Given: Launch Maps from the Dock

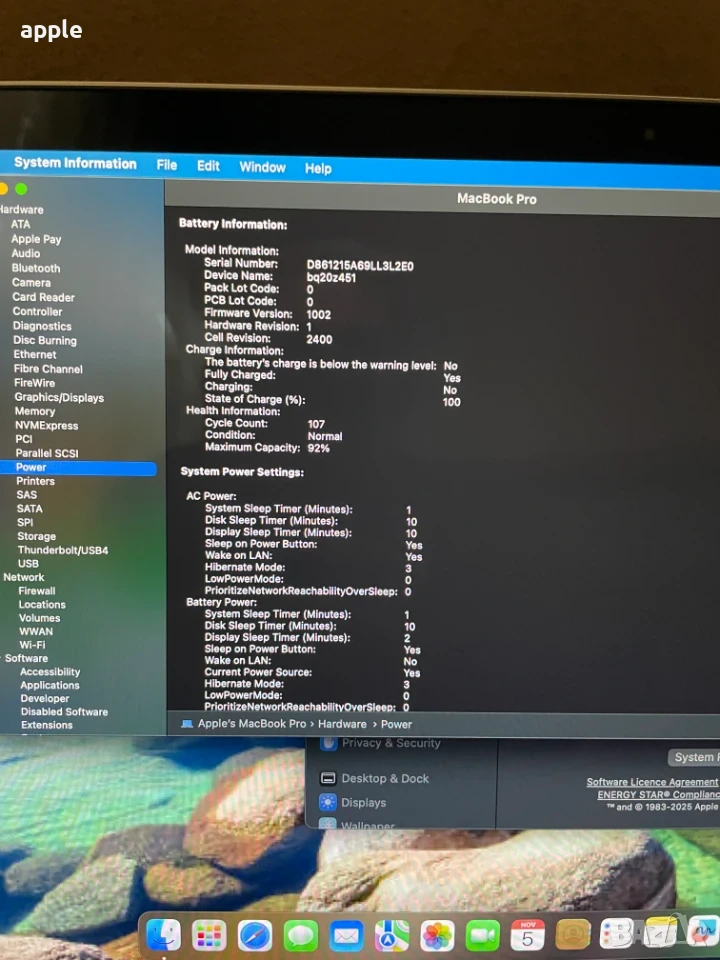Looking at the screenshot, I should click(x=392, y=936).
